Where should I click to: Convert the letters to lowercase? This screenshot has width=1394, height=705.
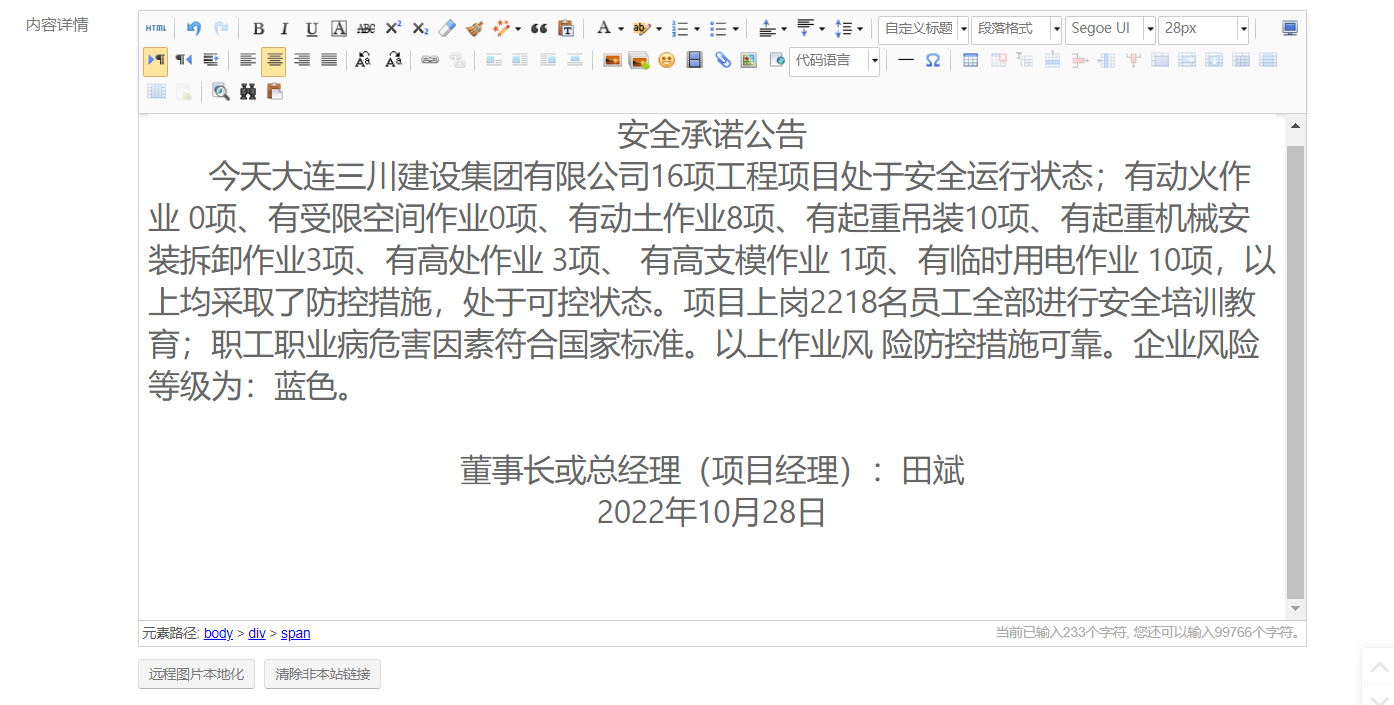coord(393,60)
